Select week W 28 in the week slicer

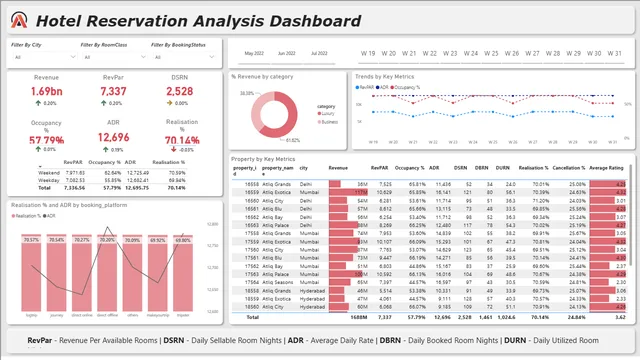pos(553,53)
